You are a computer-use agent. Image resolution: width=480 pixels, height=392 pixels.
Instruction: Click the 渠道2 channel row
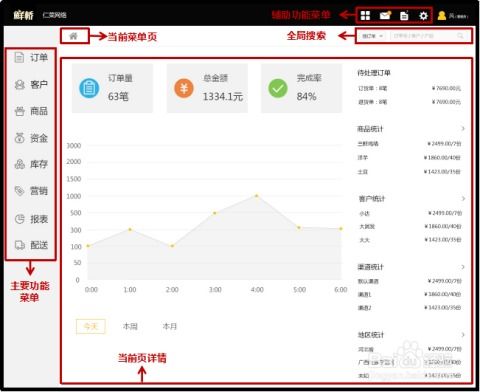(409, 308)
